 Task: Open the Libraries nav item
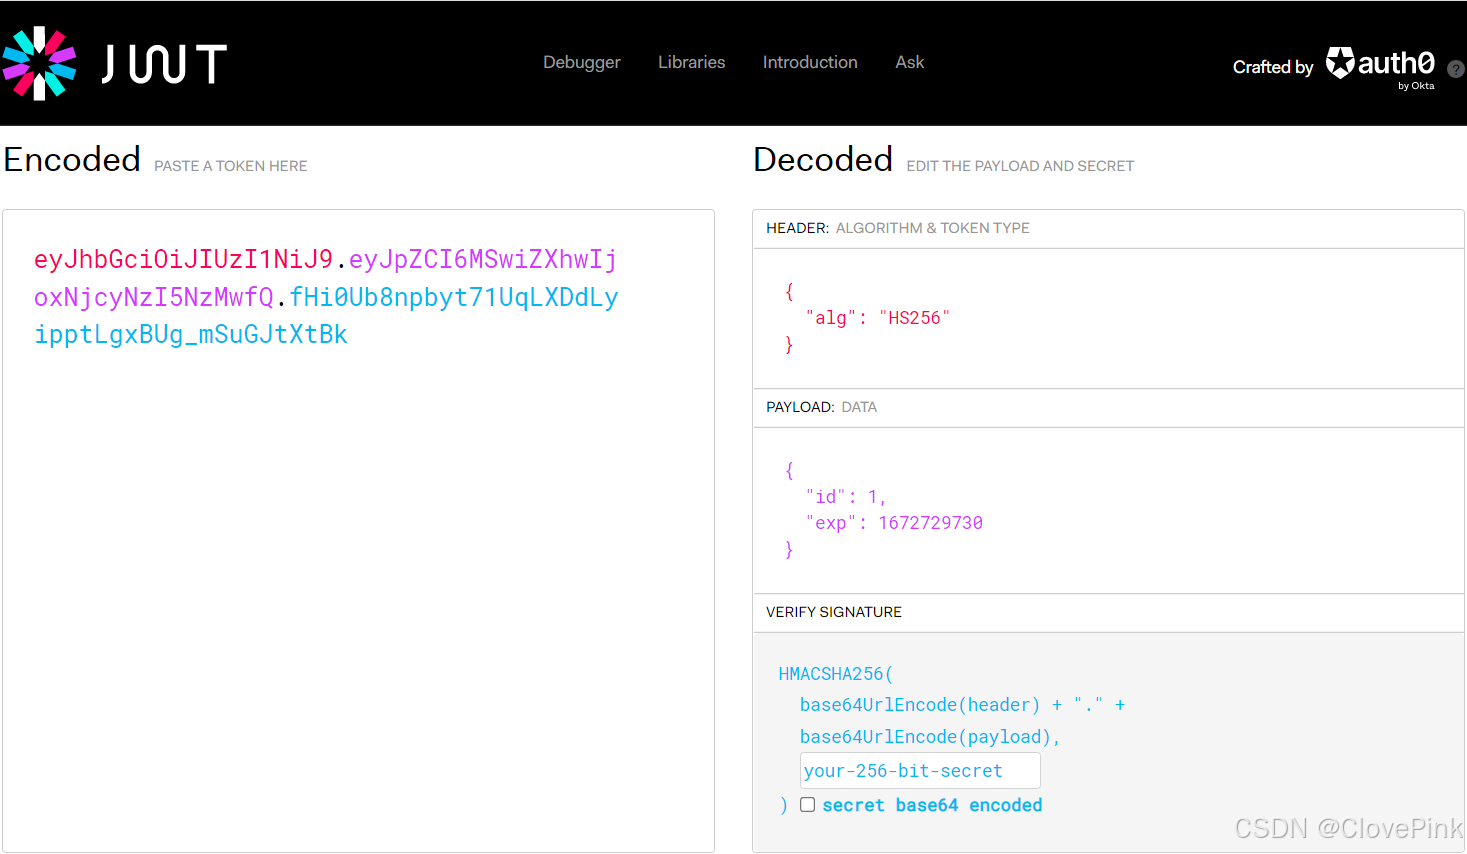click(692, 62)
